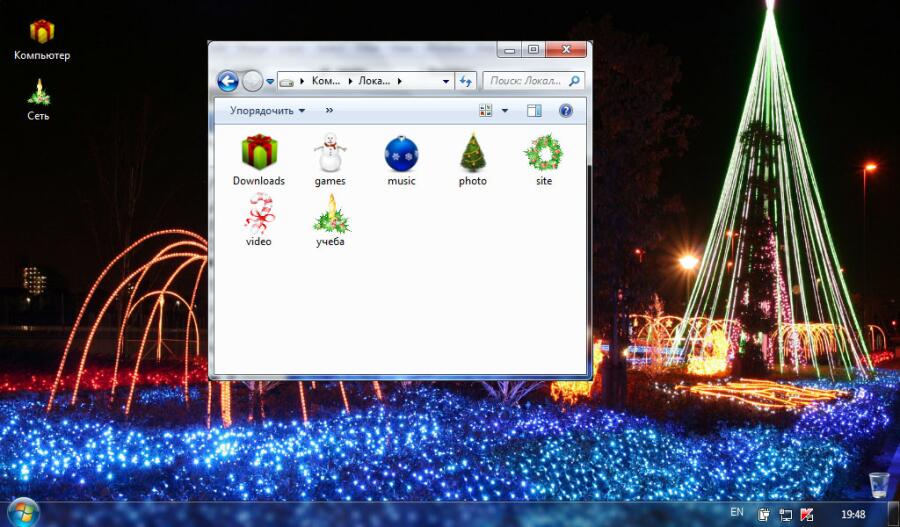Open the site wreath folder
The image size is (900, 527).
tap(543, 153)
